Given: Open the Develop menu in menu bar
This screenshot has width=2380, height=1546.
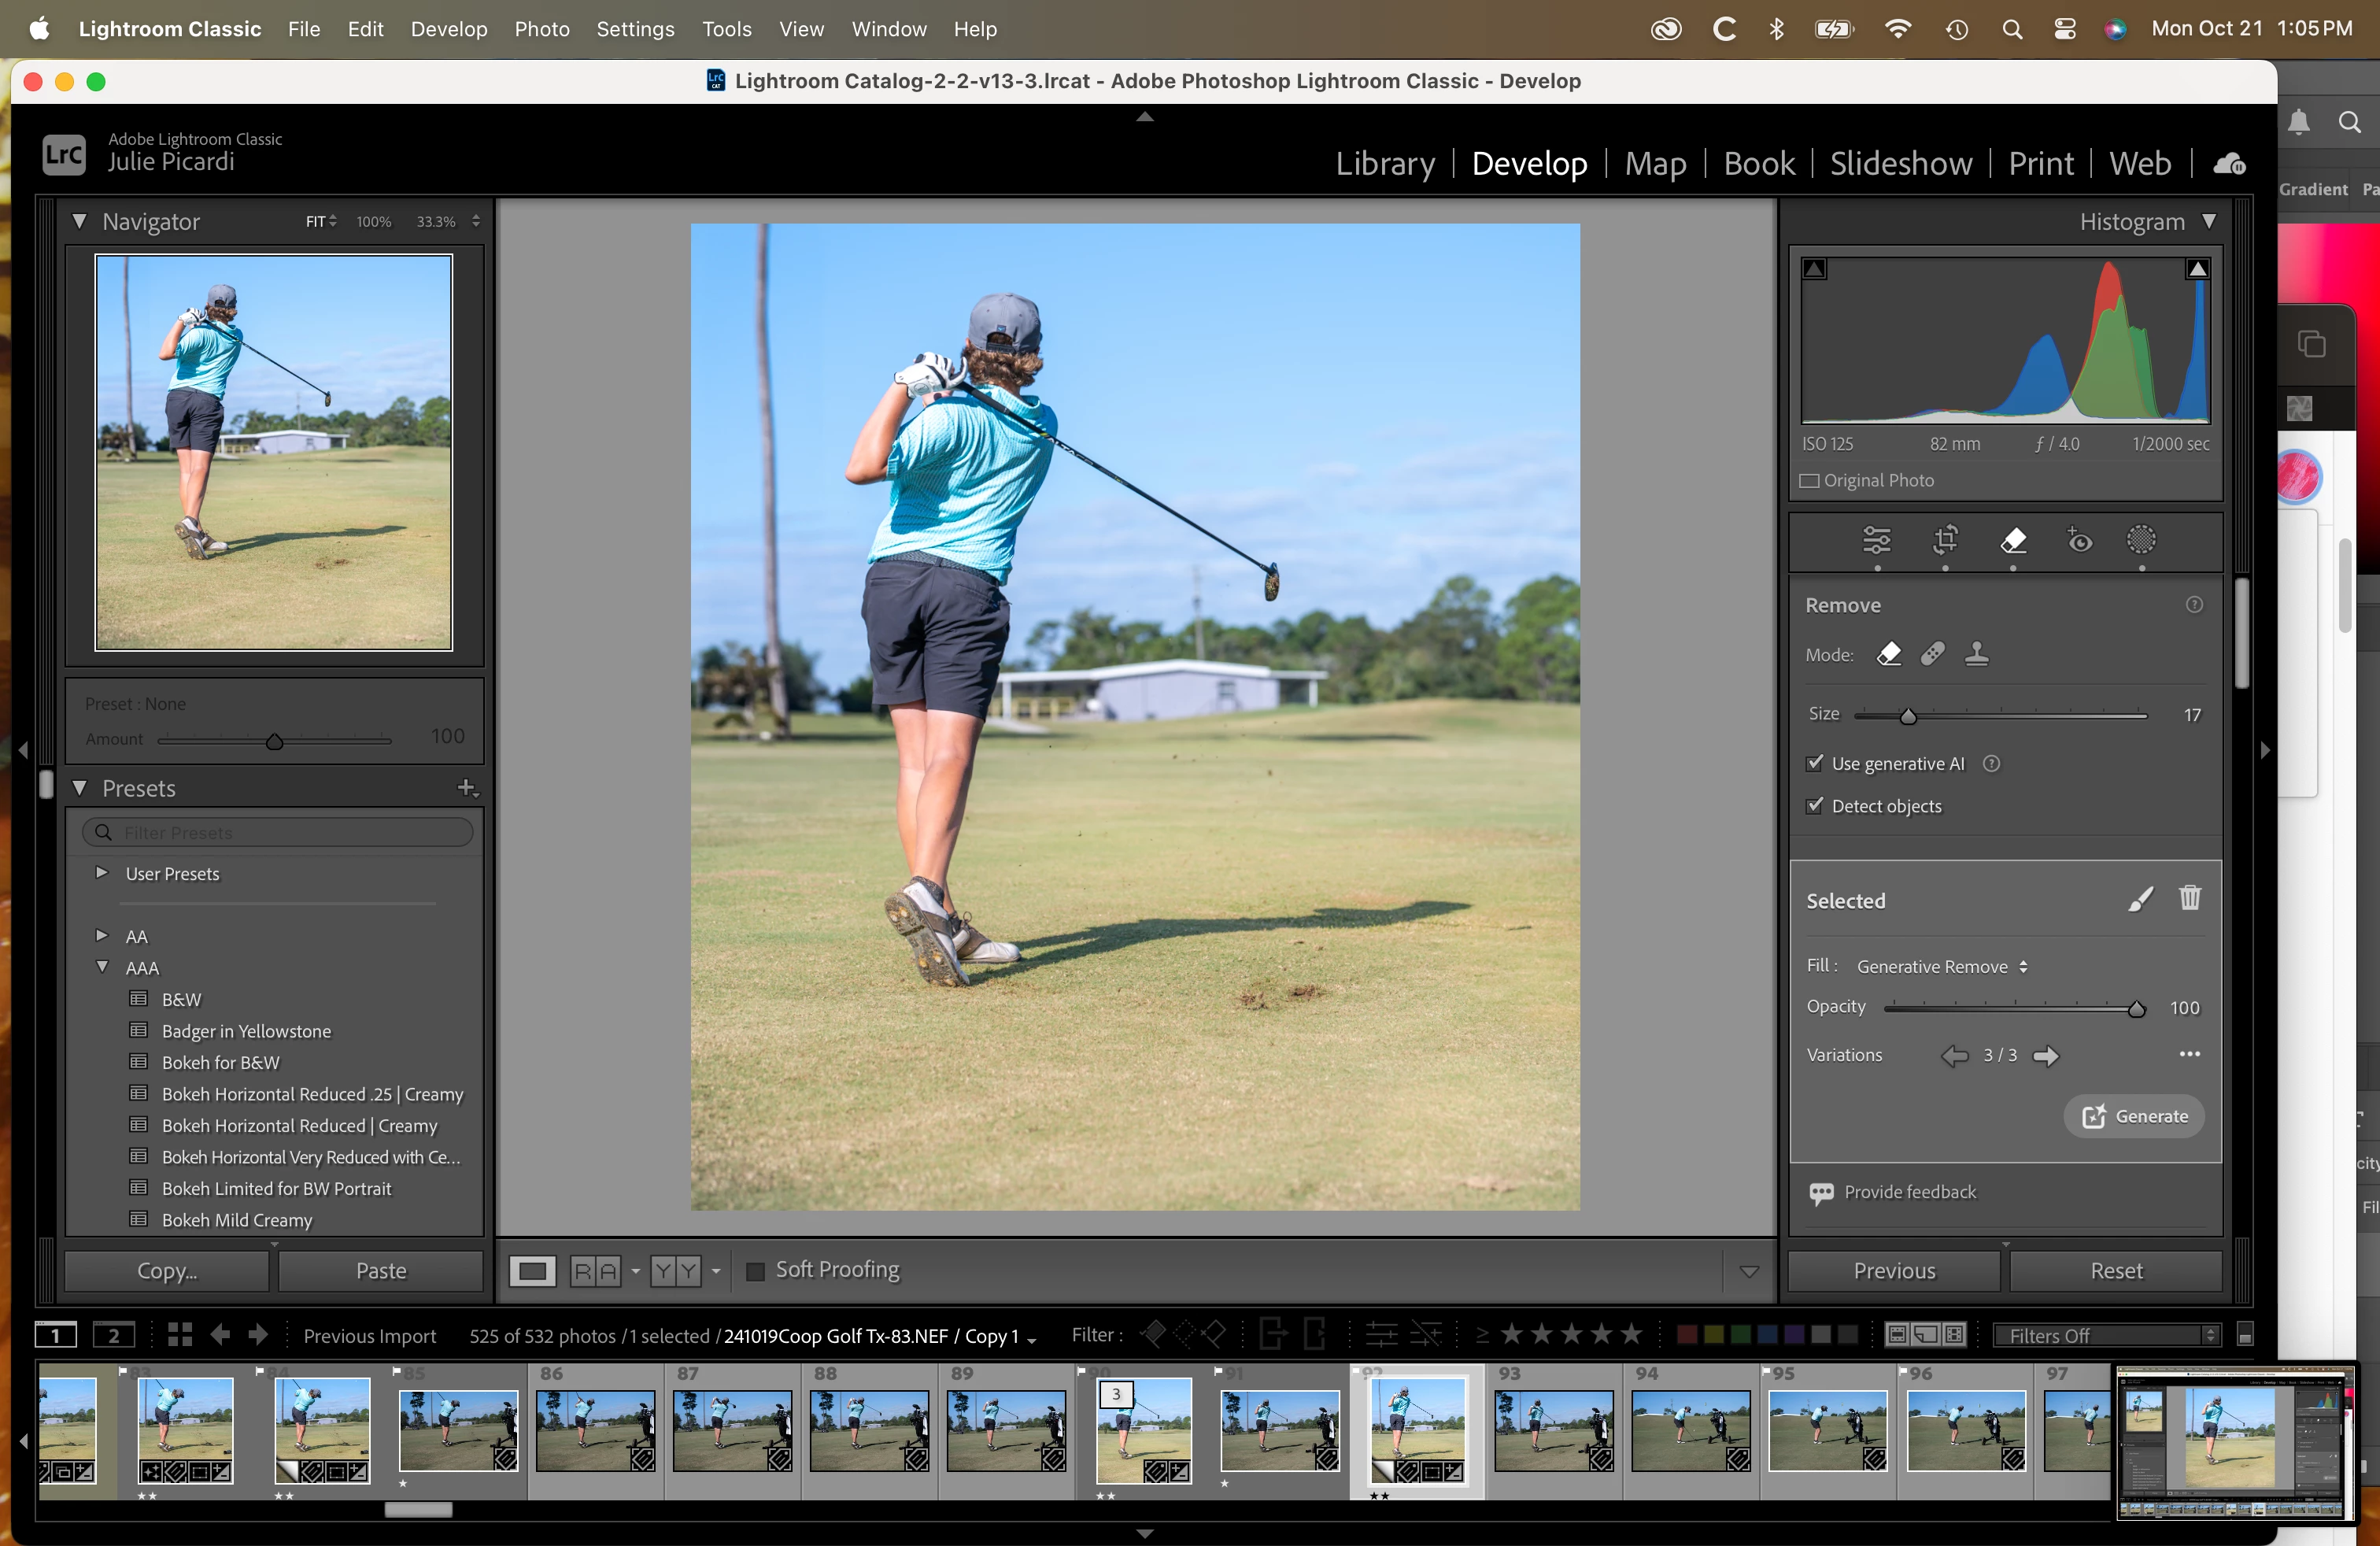Looking at the screenshot, I should coord(448,29).
